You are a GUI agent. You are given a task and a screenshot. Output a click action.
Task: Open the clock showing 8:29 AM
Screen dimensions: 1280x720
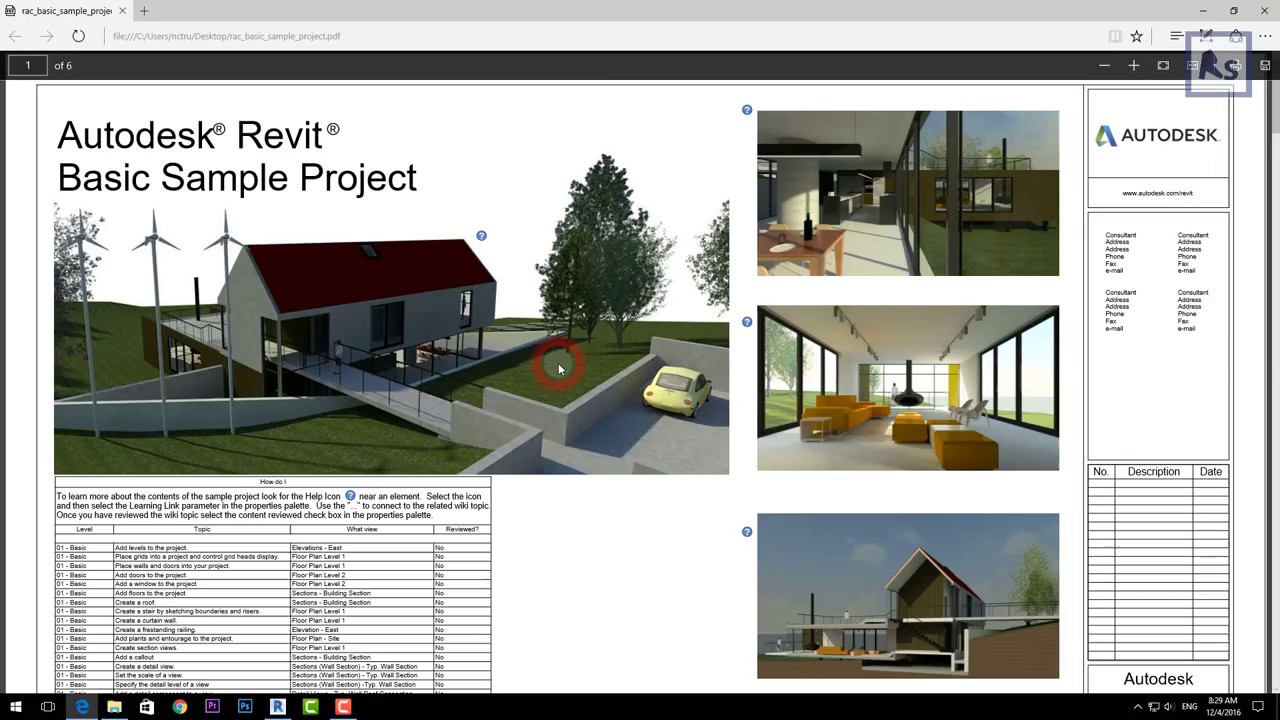coord(1222,707)
